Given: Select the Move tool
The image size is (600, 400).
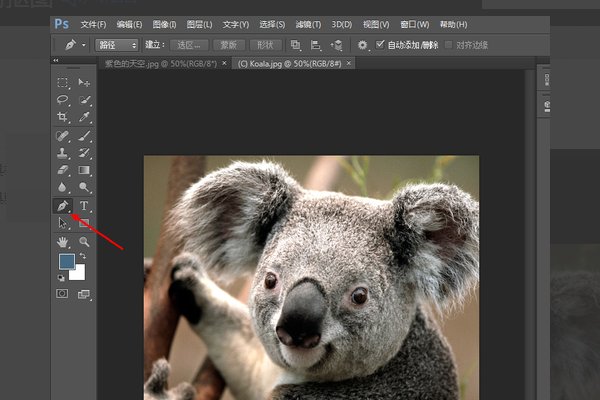Looking at the screenshot, I should pyautogui.click(x=84, y=82).
